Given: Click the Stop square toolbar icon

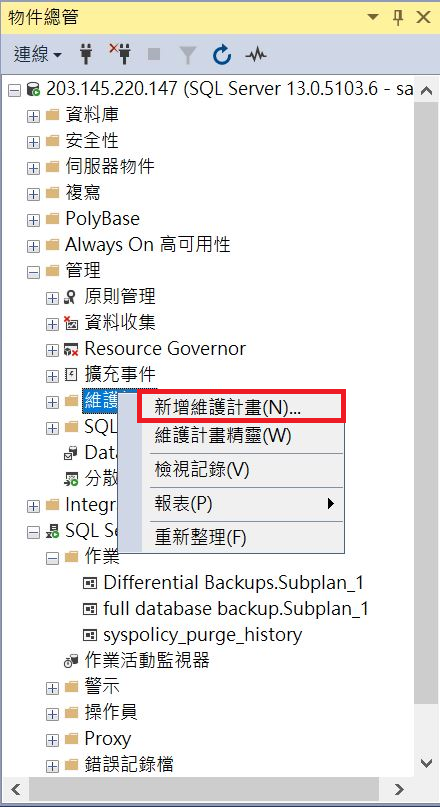Looking at the screenshot, I should [154, 54].
